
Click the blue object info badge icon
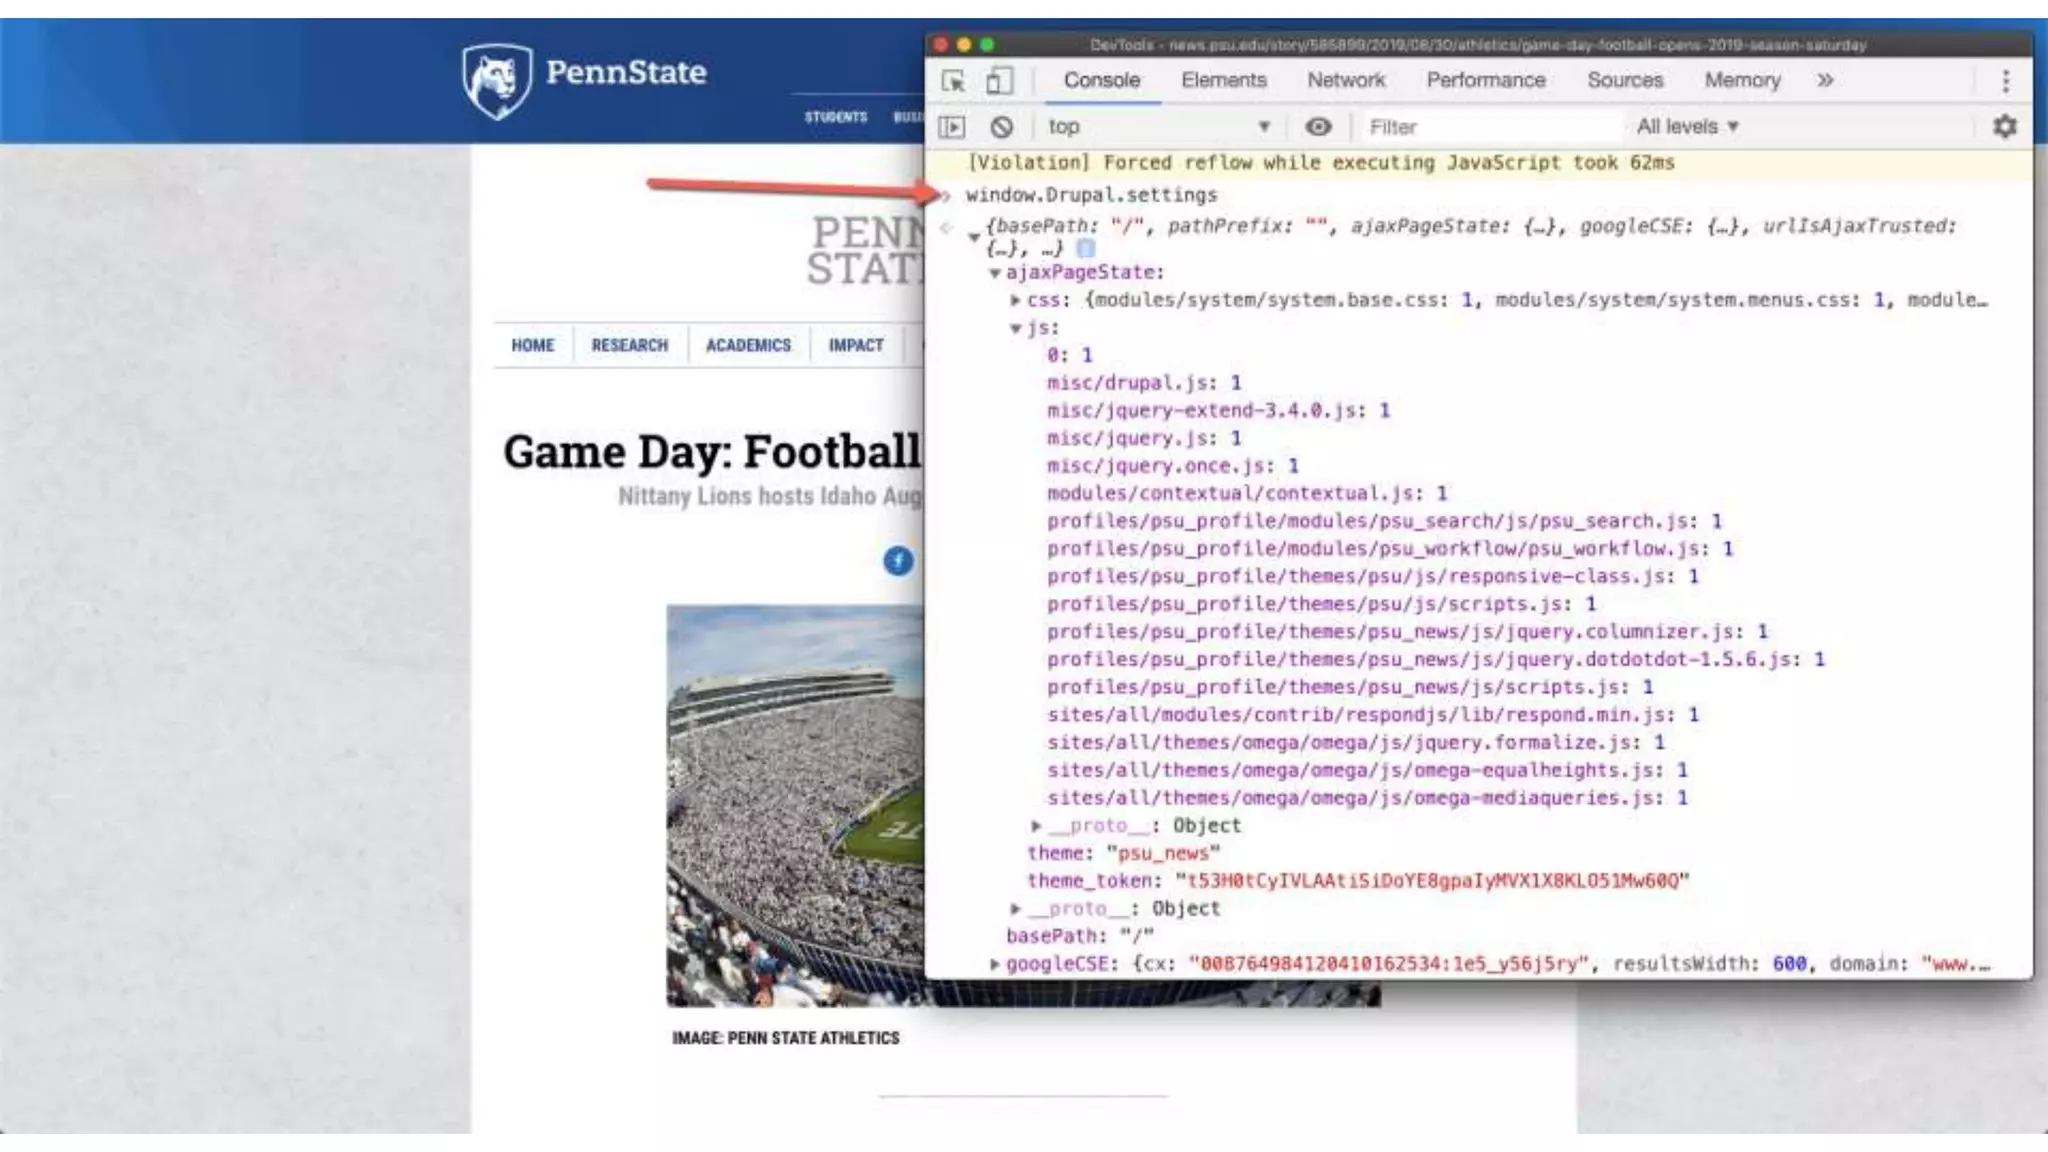point(1085,248)
